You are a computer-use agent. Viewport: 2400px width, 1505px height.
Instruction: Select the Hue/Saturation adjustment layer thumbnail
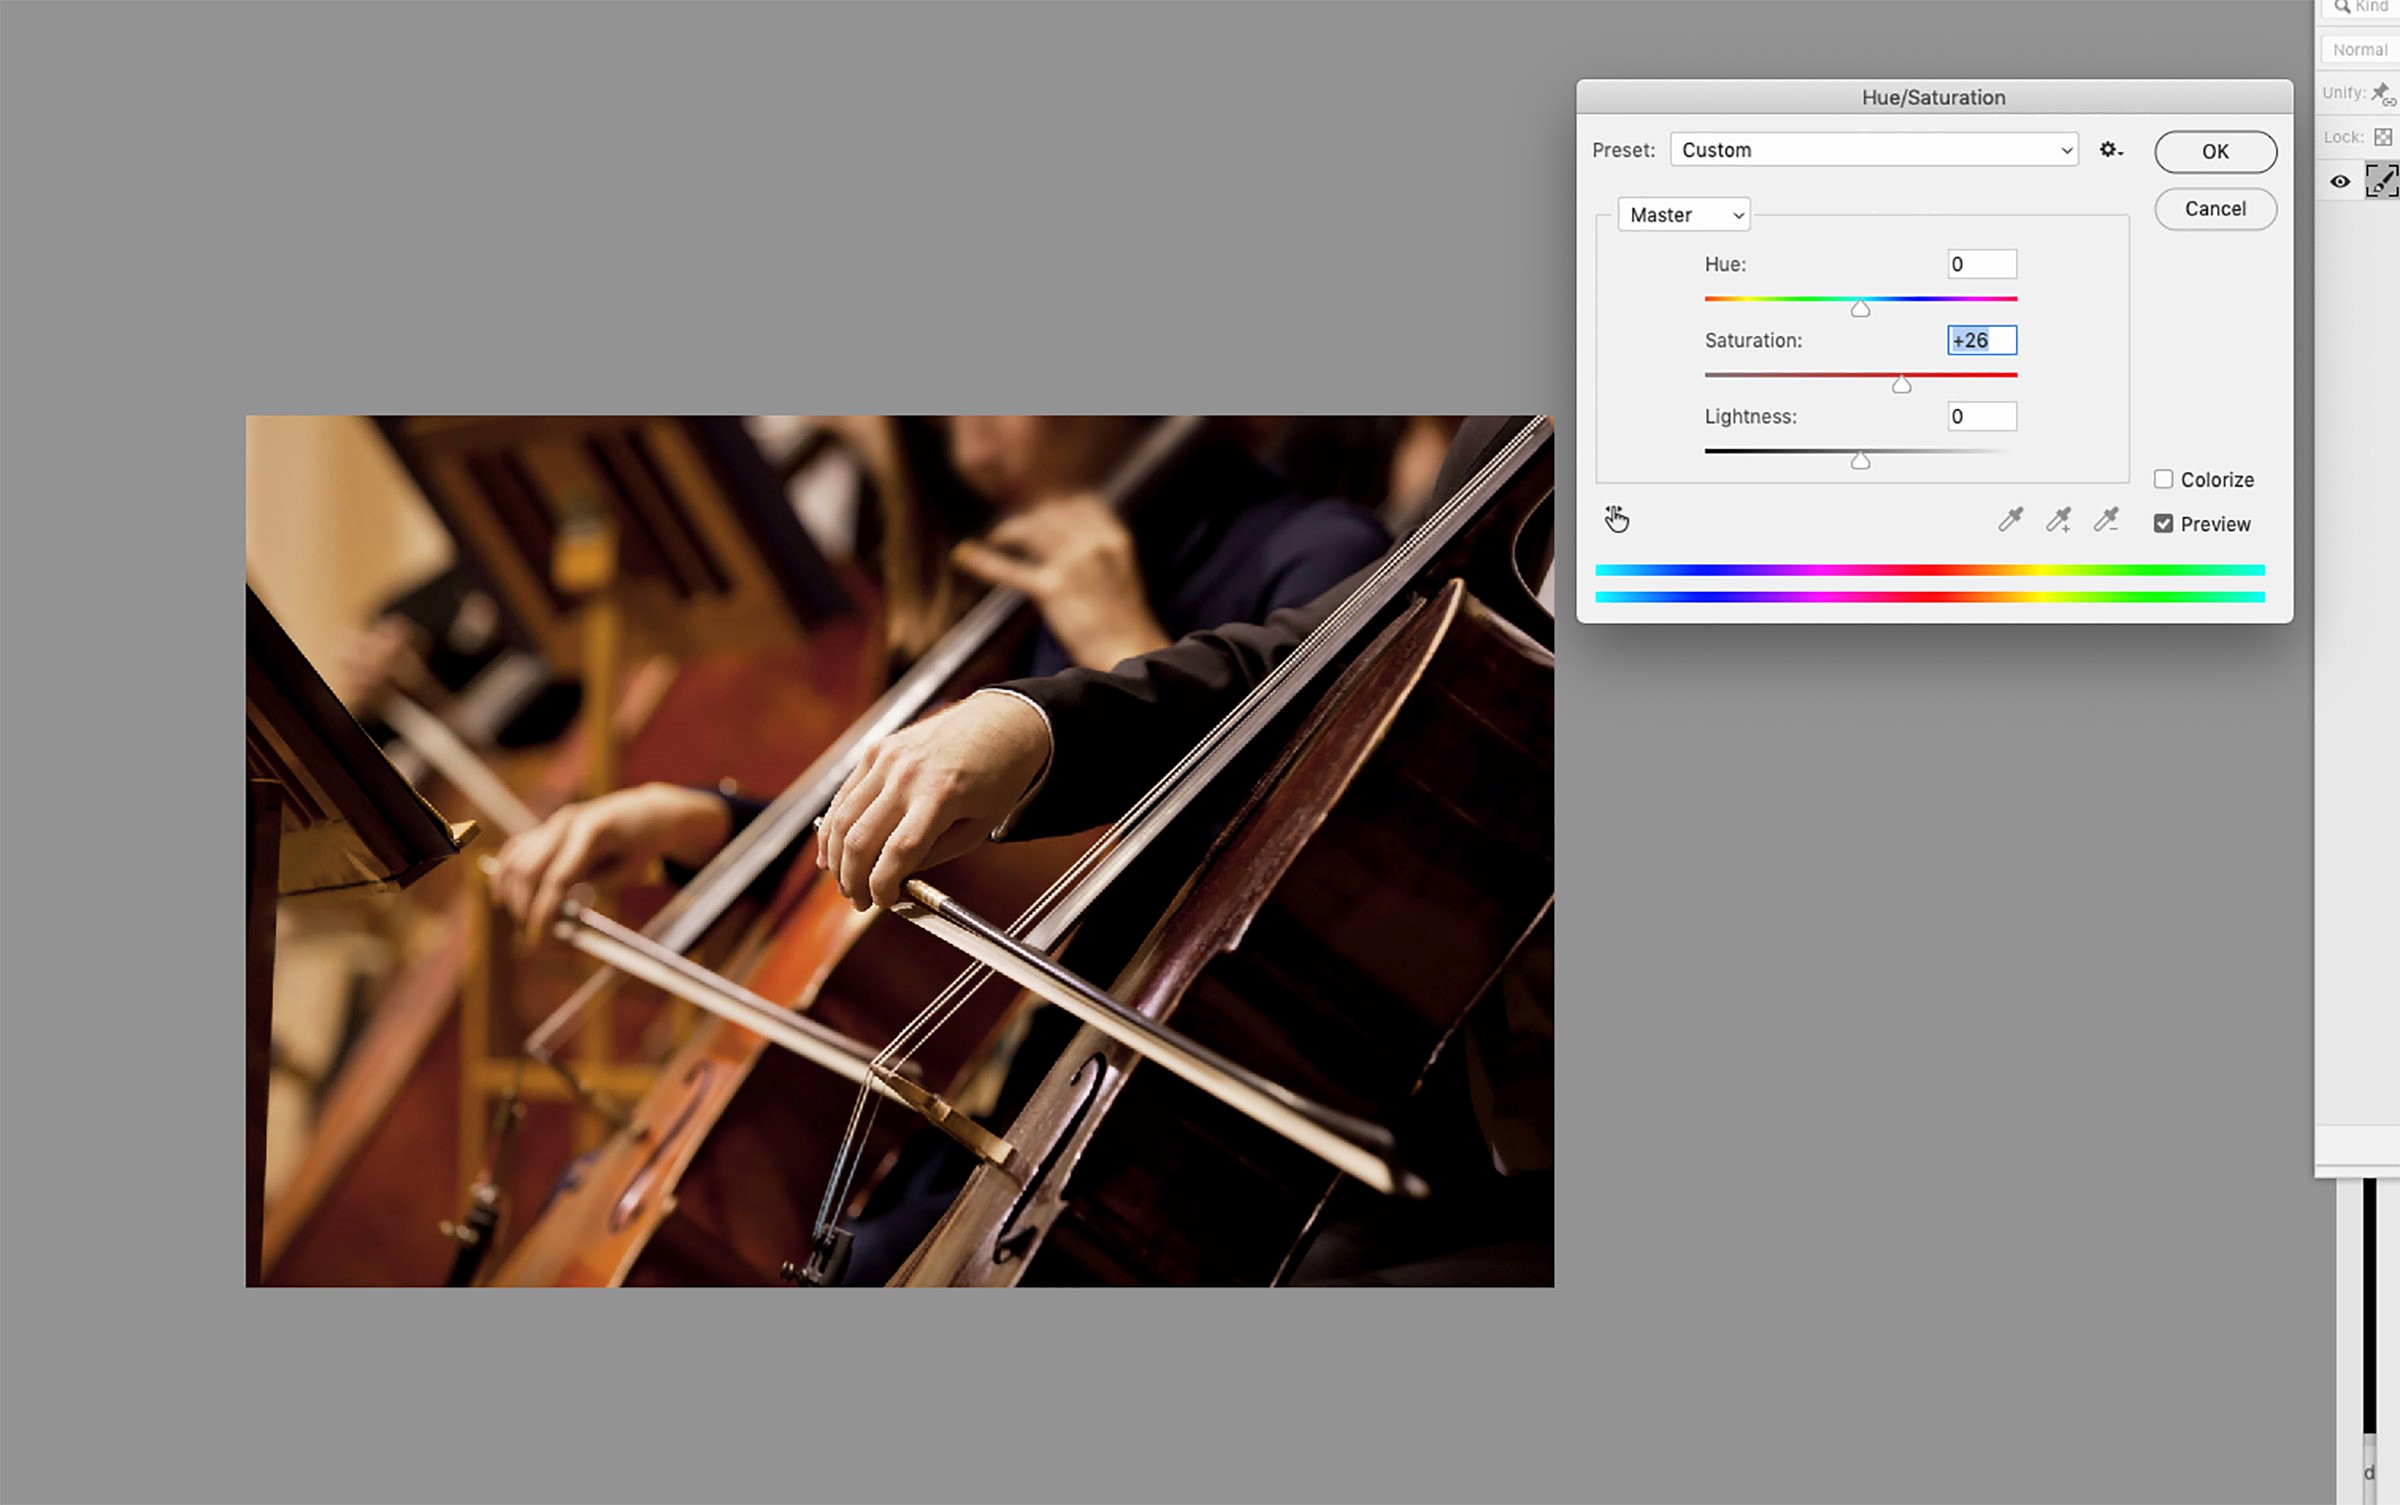(x=2384, y=181)
